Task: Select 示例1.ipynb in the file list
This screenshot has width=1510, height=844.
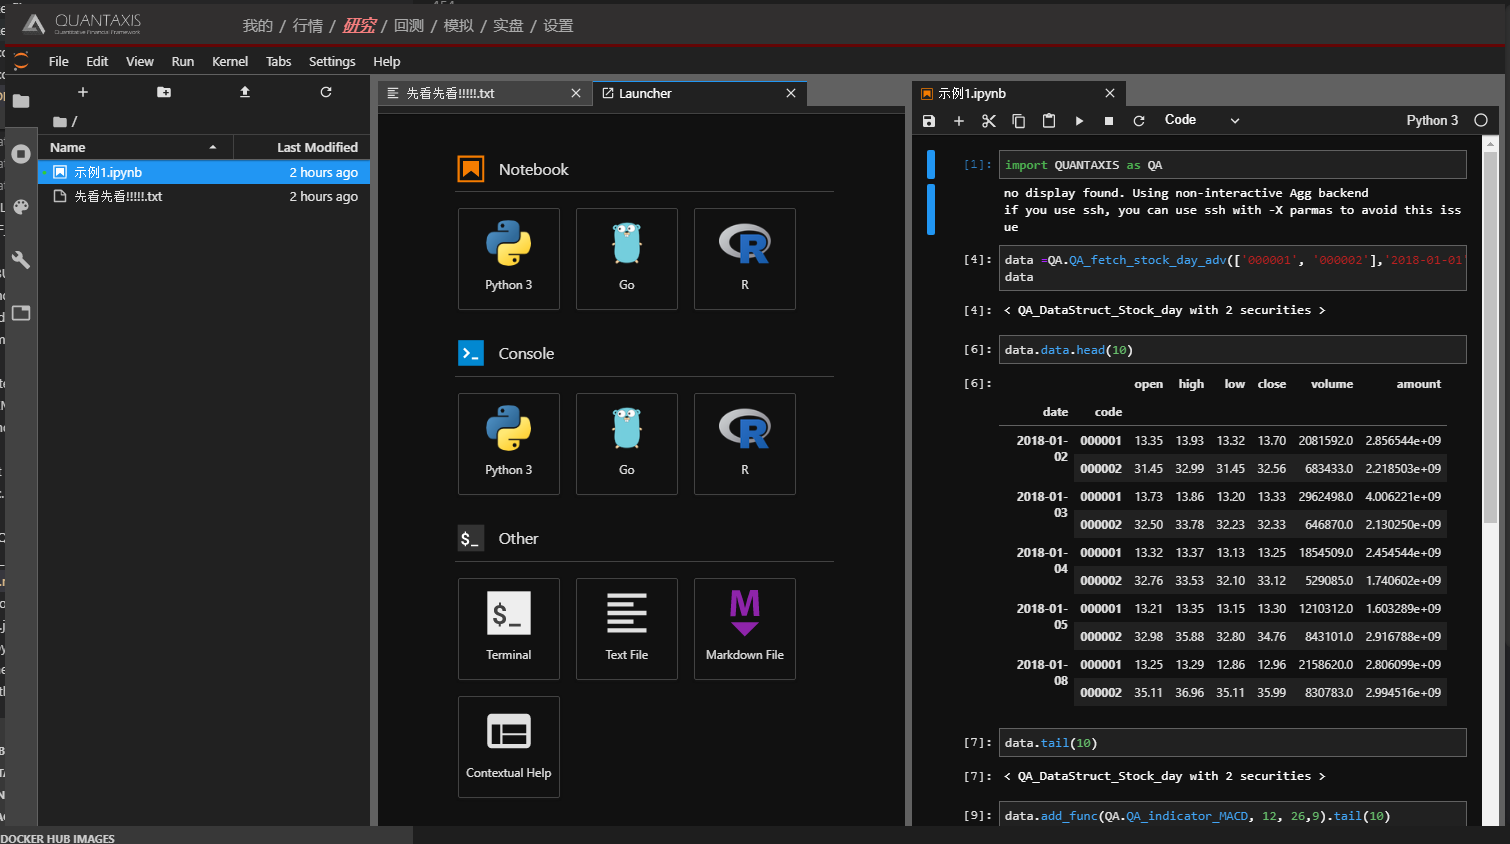Action: (x=204, y=172)
